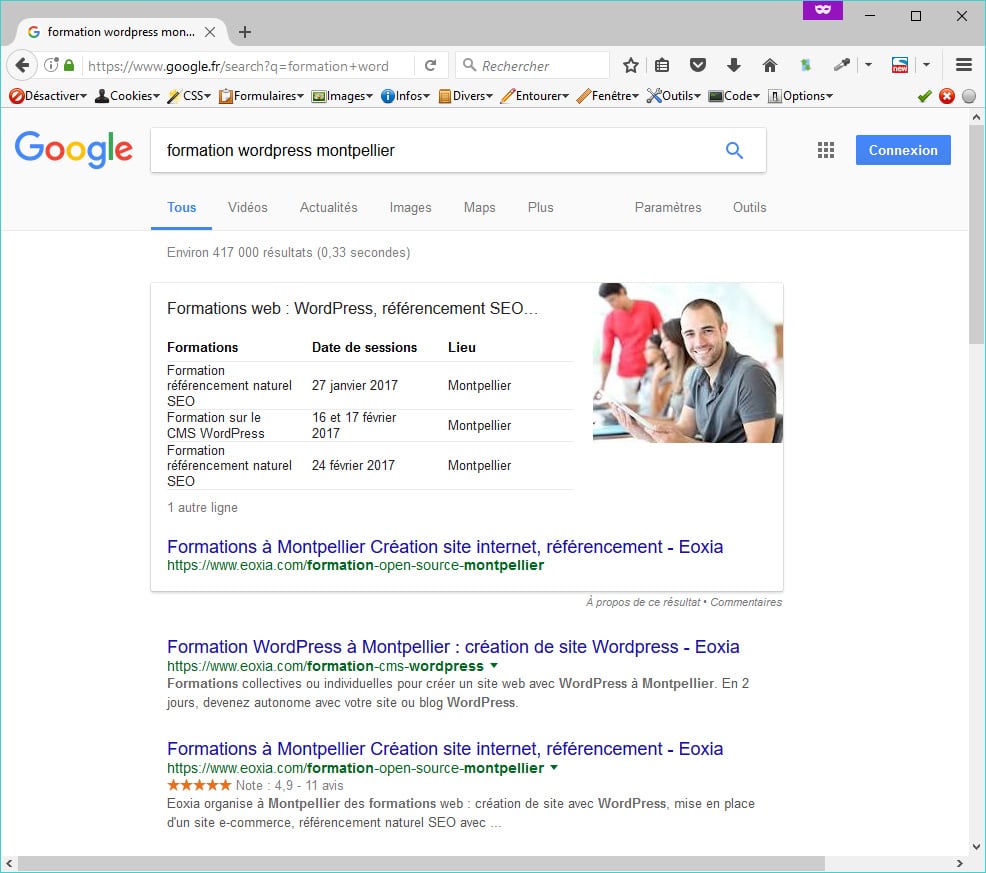
Task: Click 'À propos de ce résultat' link
Action: 643,602
